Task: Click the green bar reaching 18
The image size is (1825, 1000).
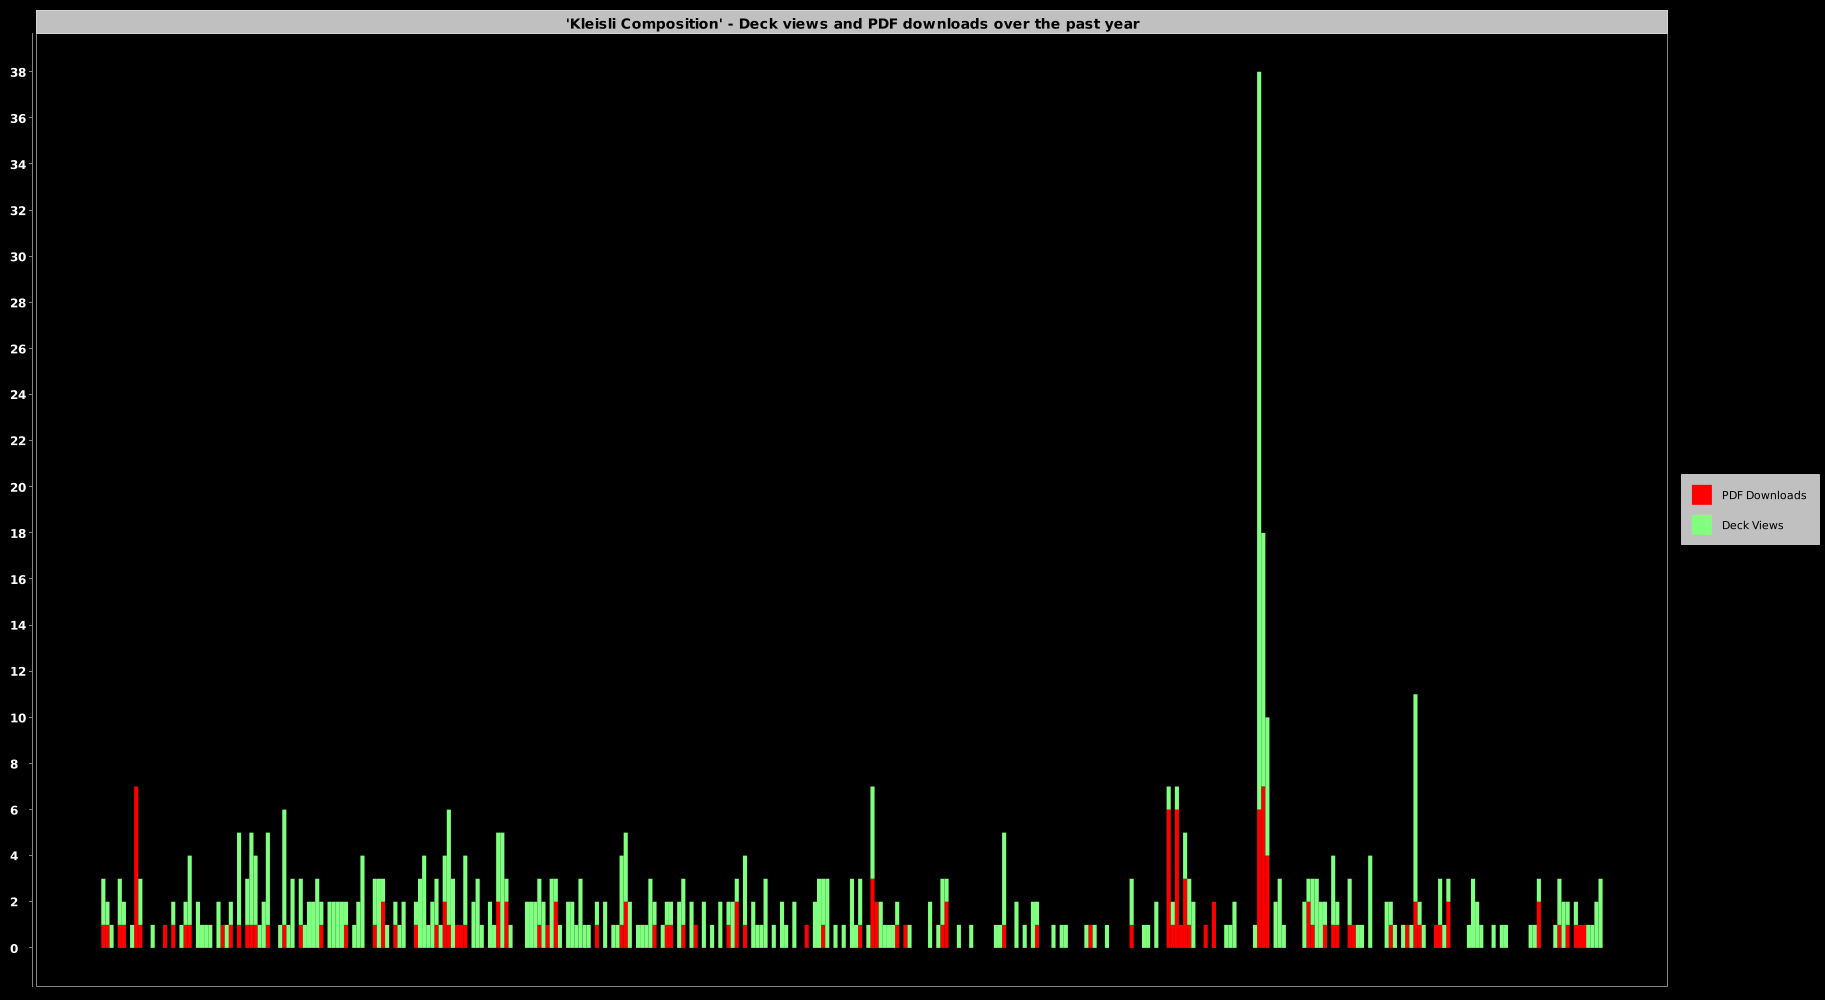Action: [1263, 660]
